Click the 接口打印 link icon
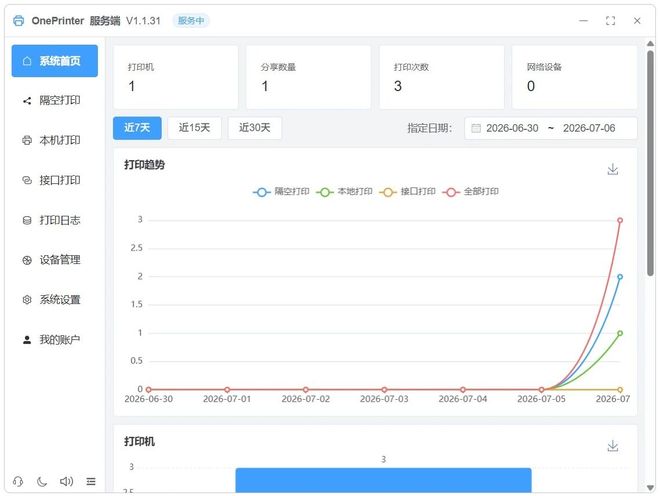Screen dimensions: 660x496 tap(27, 180)
